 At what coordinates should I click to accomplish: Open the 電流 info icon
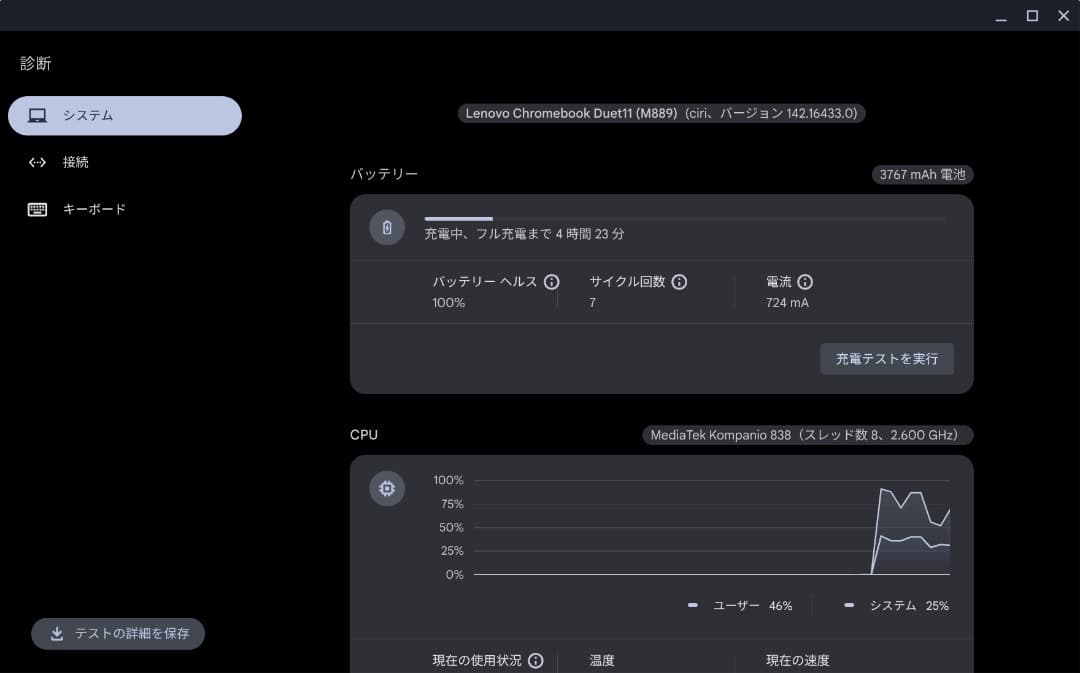click(805, 282)
